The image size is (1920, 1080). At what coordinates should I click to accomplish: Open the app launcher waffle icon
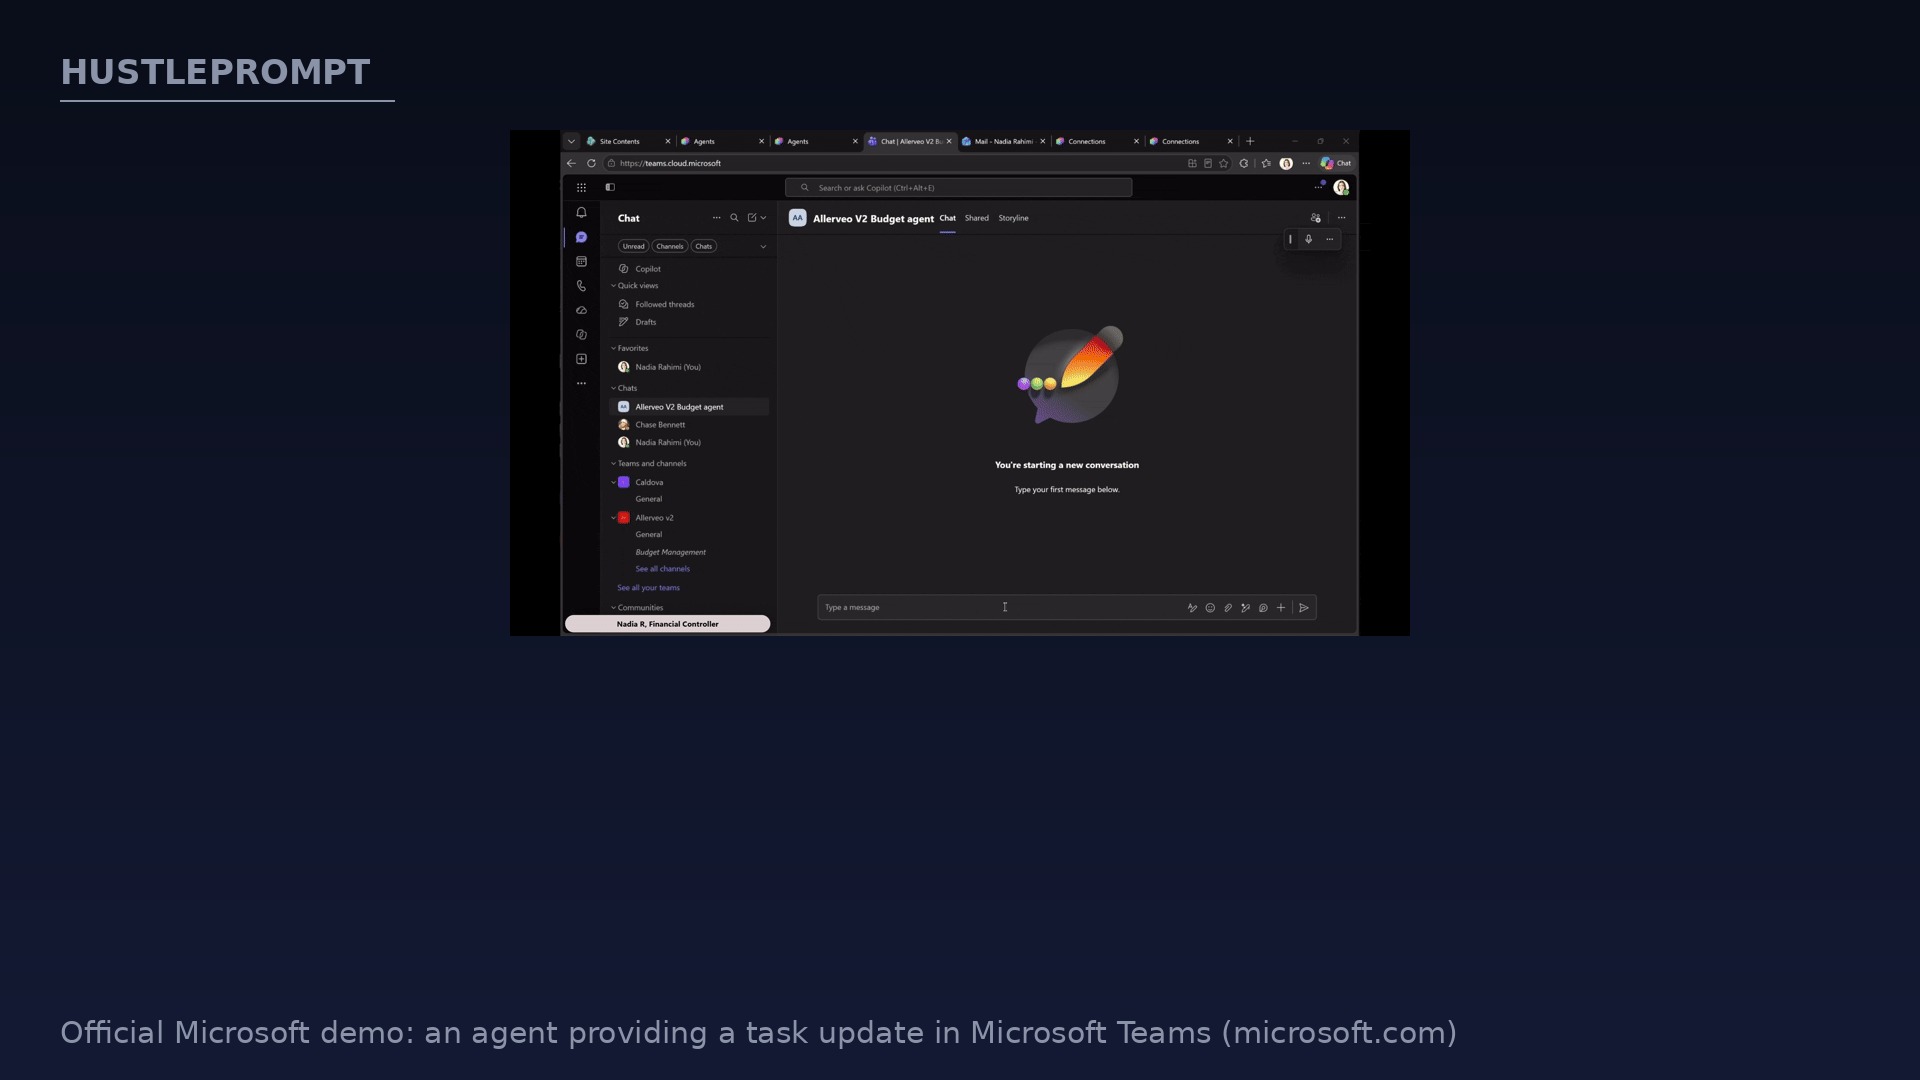tap(581, 188)
